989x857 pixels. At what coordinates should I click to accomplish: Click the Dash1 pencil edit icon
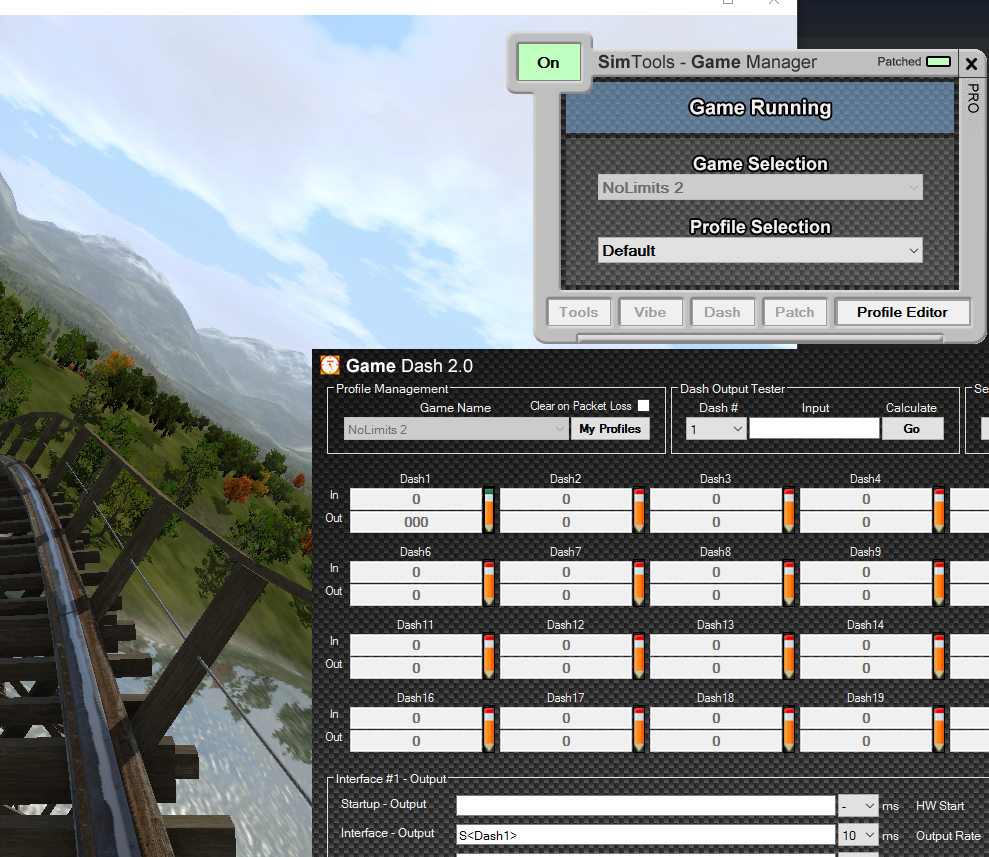click(x=489, y=510)
